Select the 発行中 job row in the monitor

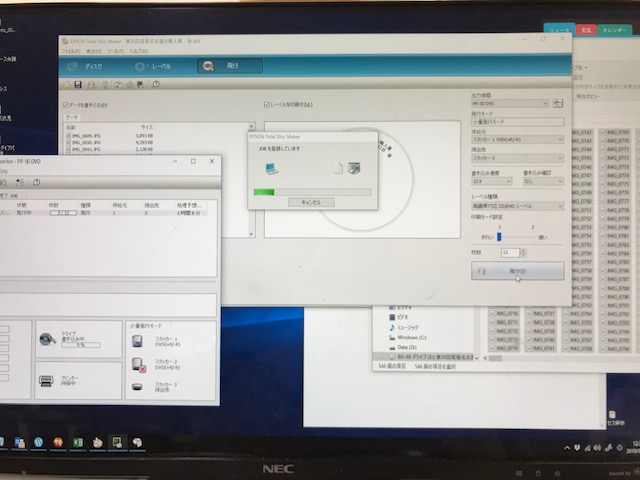click(x=103, y=213)
